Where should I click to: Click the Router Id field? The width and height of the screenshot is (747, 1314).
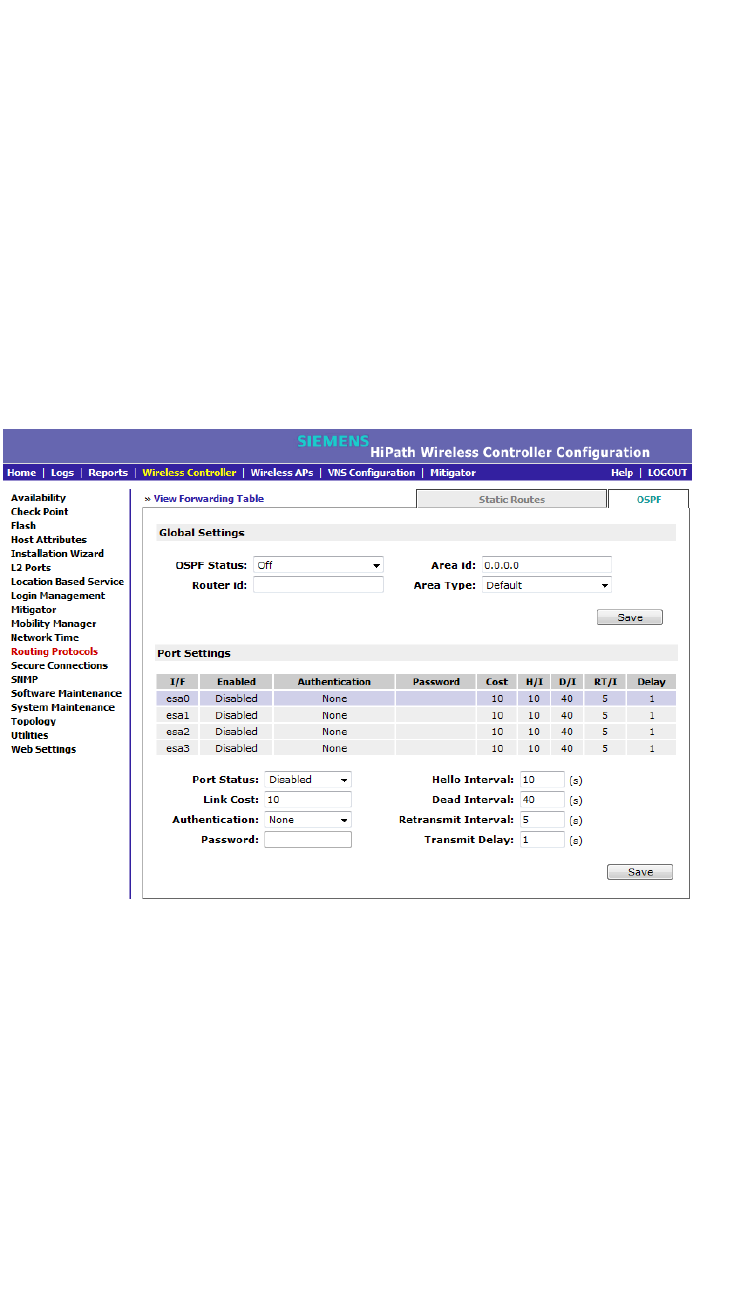318,585
